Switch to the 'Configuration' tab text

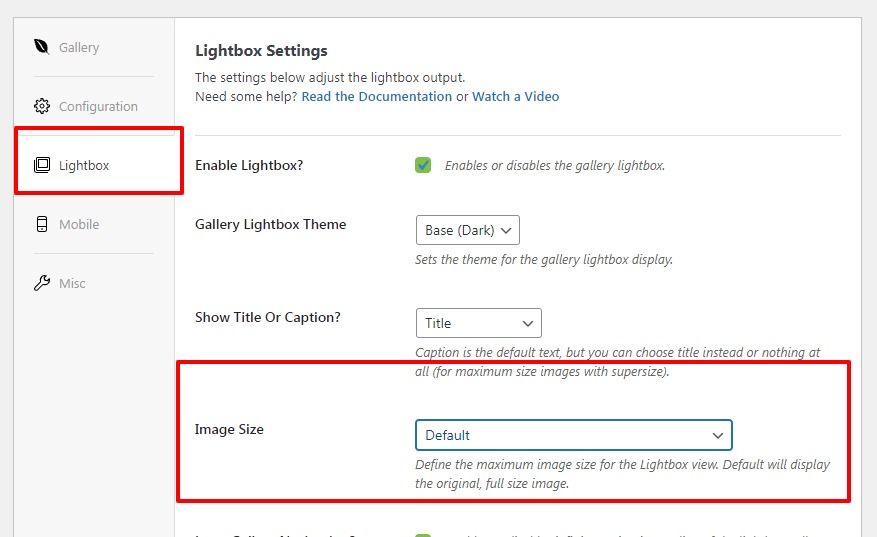[98, 106]
